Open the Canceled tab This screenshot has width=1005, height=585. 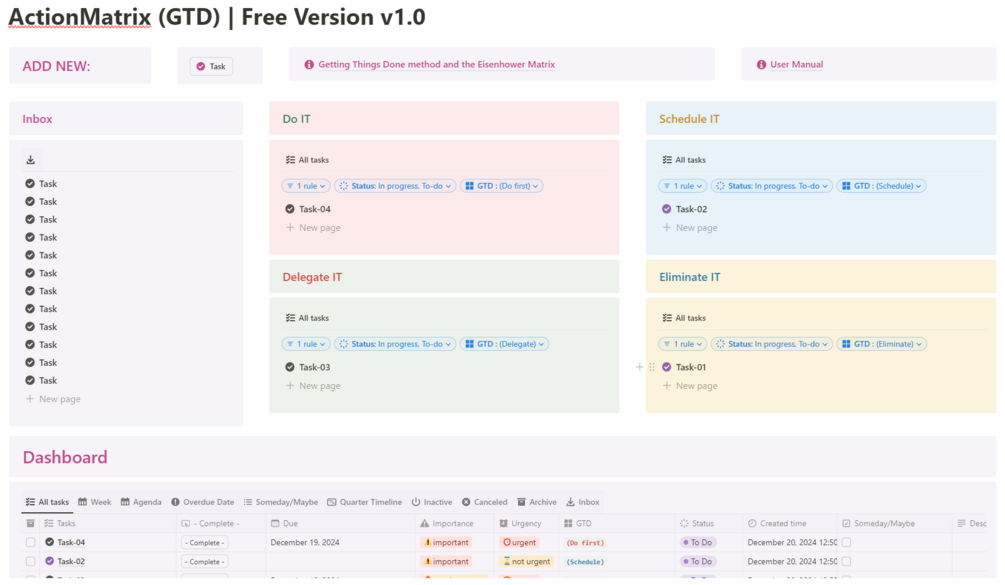click(x=485, y=502)
